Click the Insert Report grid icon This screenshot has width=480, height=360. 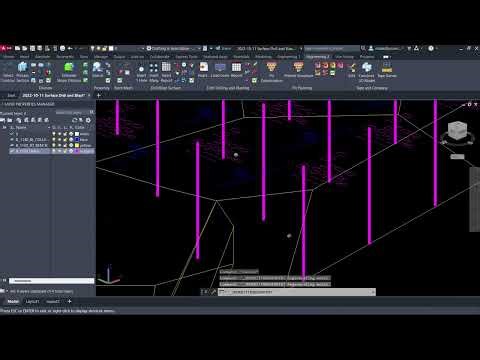click(166, 67)
